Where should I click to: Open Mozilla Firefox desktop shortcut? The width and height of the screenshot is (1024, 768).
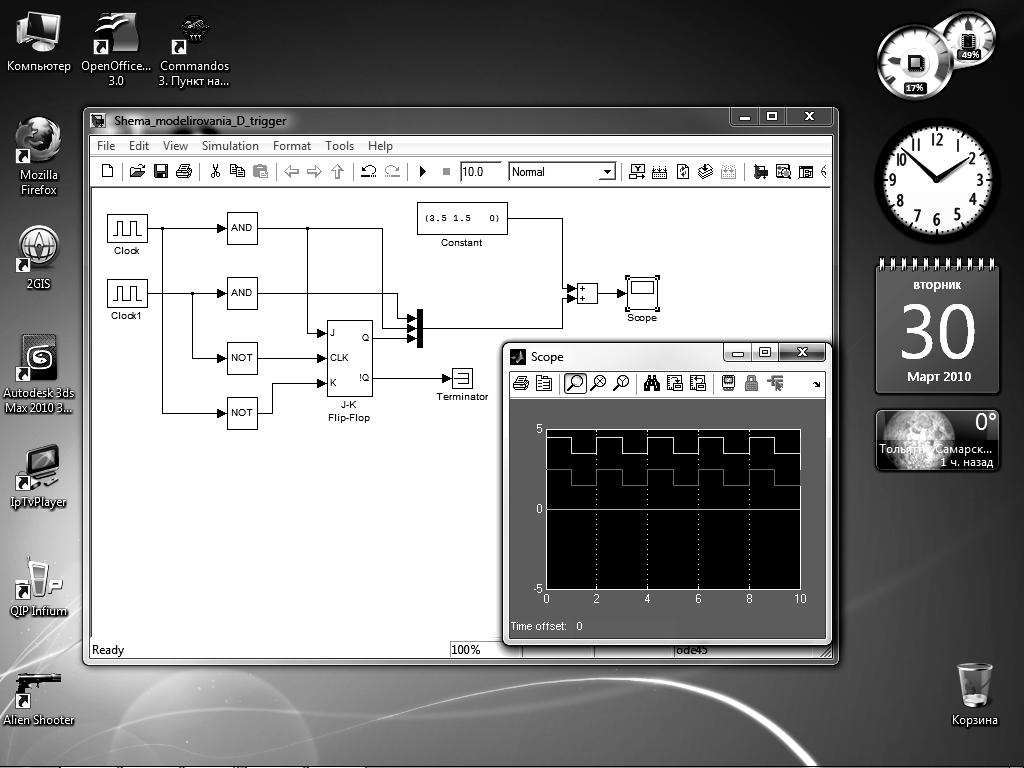39,157
